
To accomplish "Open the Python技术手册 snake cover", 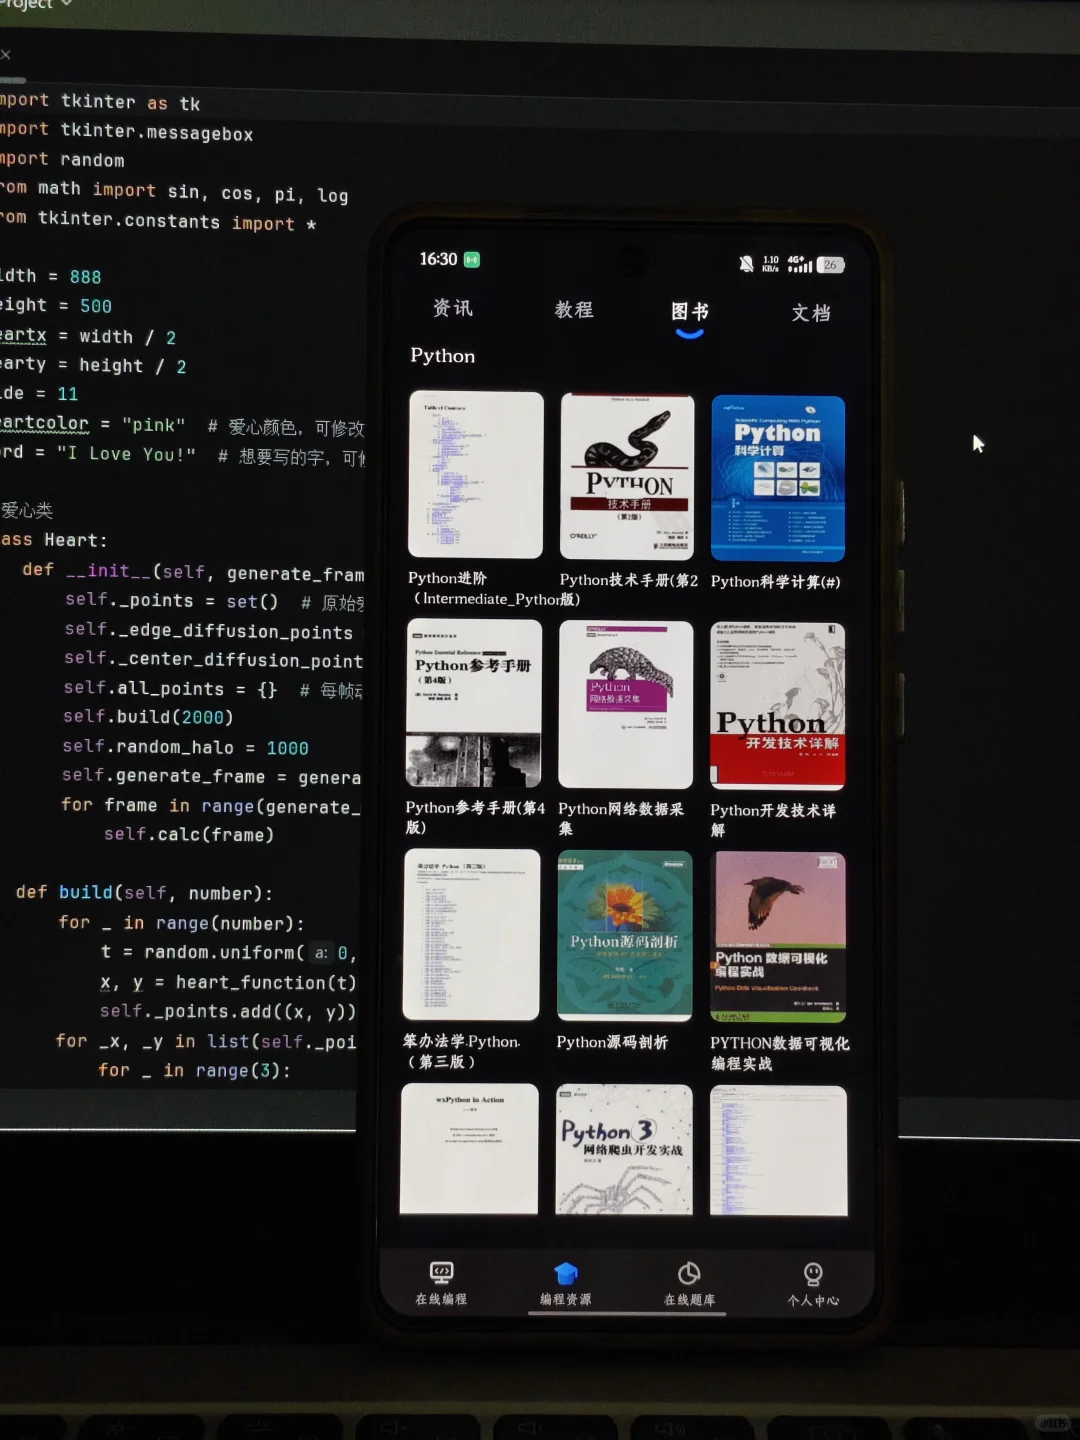I will [x=627, y=476].
